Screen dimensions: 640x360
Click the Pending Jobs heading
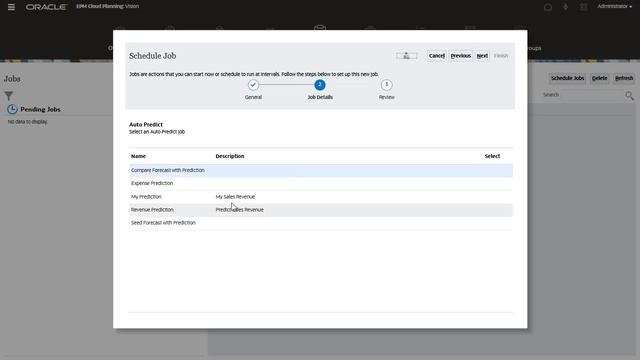tap(40, 109)
